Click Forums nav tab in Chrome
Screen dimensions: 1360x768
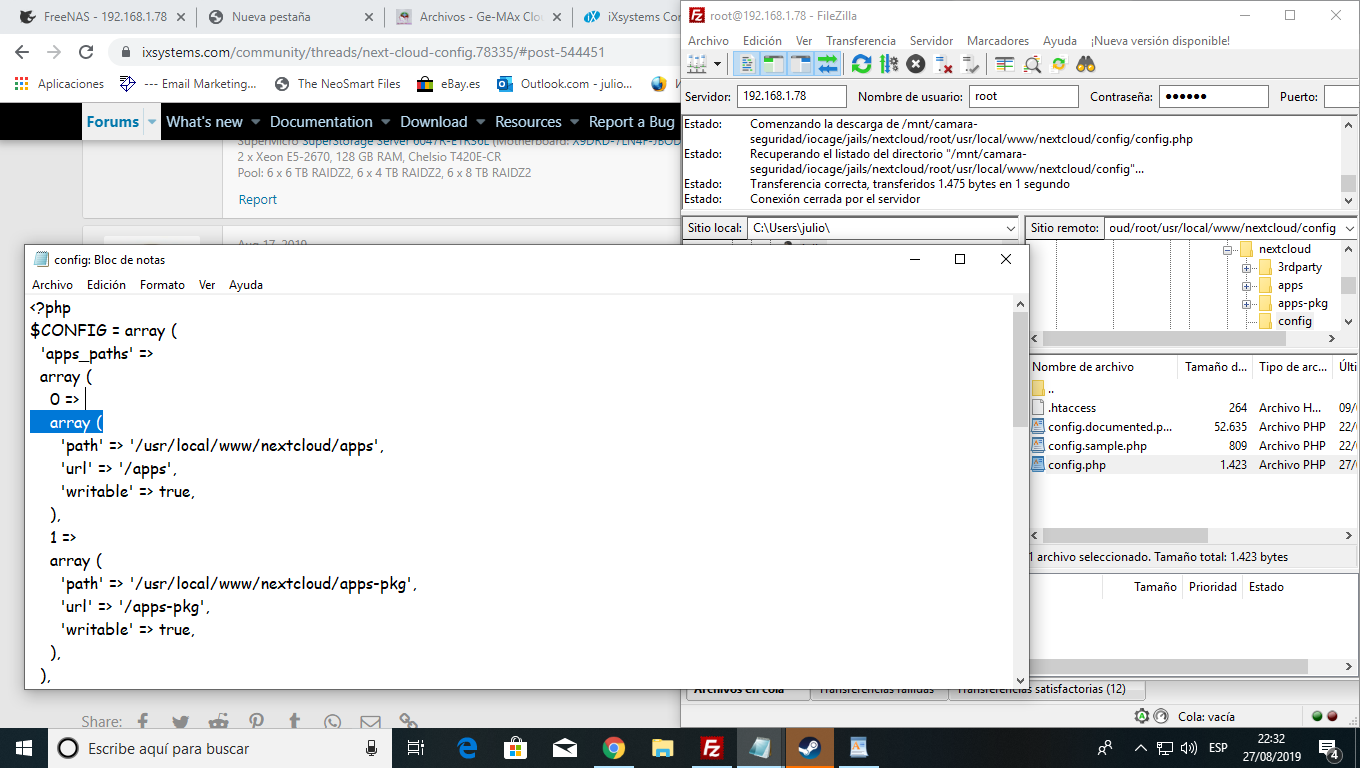[x=113, y=122]
